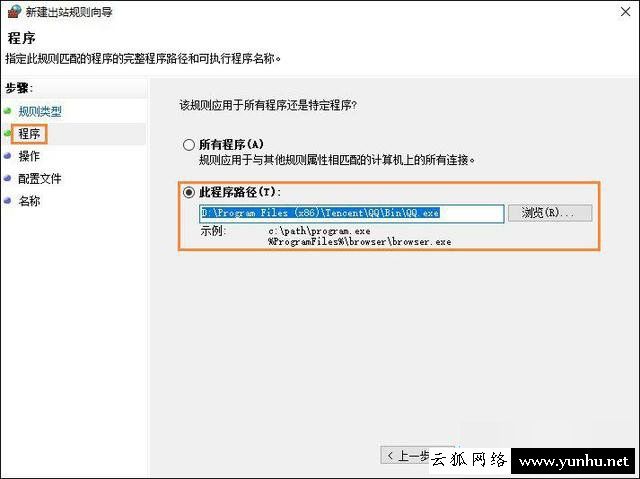640x479 pixels.
Task: Click the green bullet beside 规则类型
Action: coord(7,111)
